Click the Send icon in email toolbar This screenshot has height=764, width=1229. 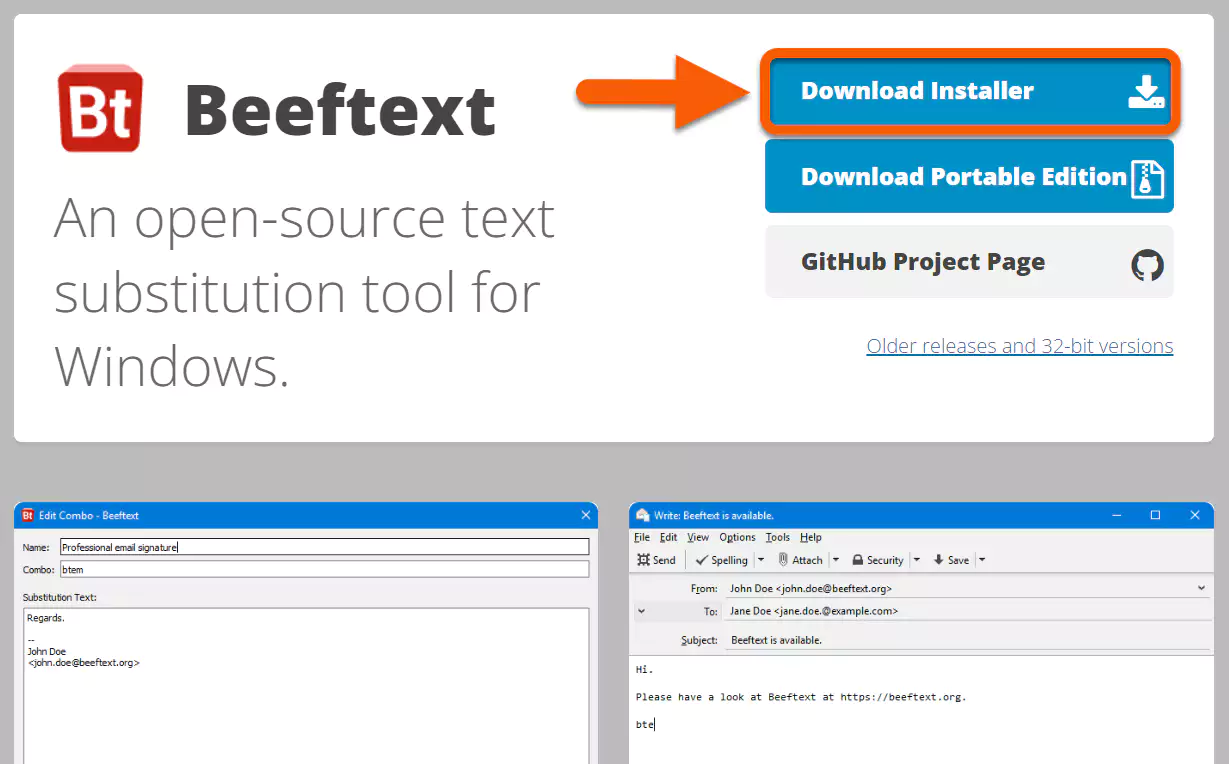tap(656, 560)
